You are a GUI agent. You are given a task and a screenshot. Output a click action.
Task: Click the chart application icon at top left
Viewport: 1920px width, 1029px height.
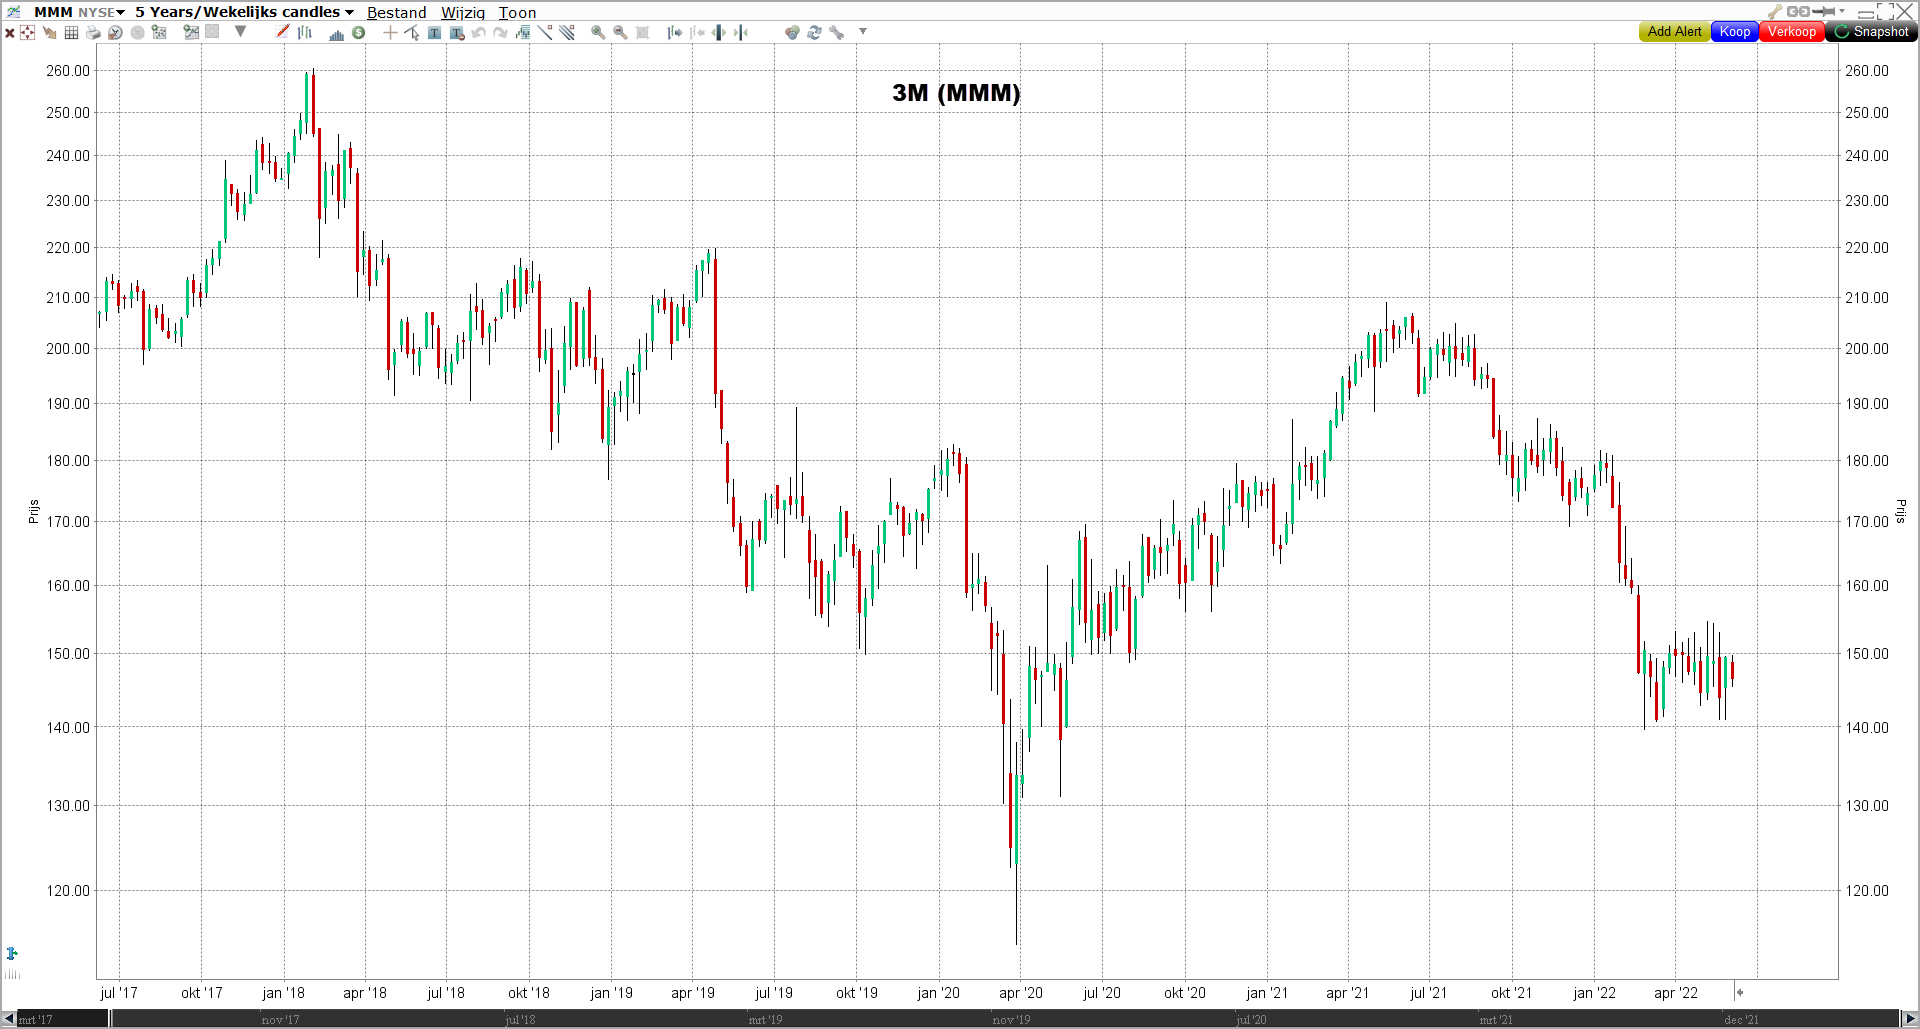[x=13, y=11]
